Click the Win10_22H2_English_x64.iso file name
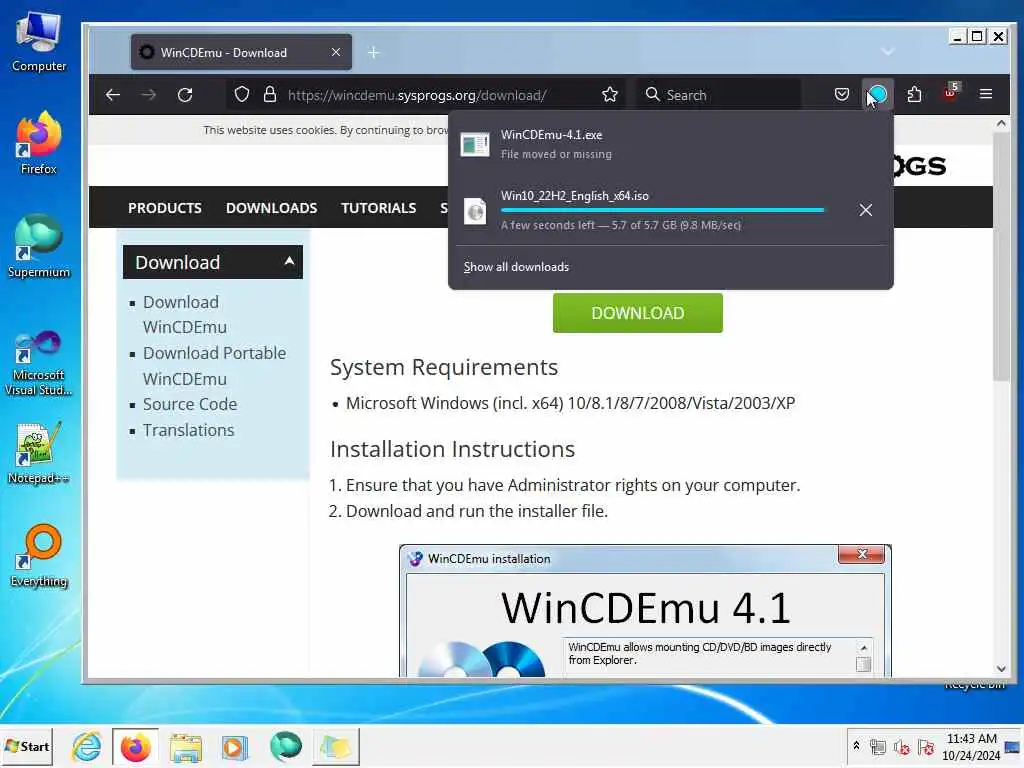The image size is (1024, 768). 575,196
